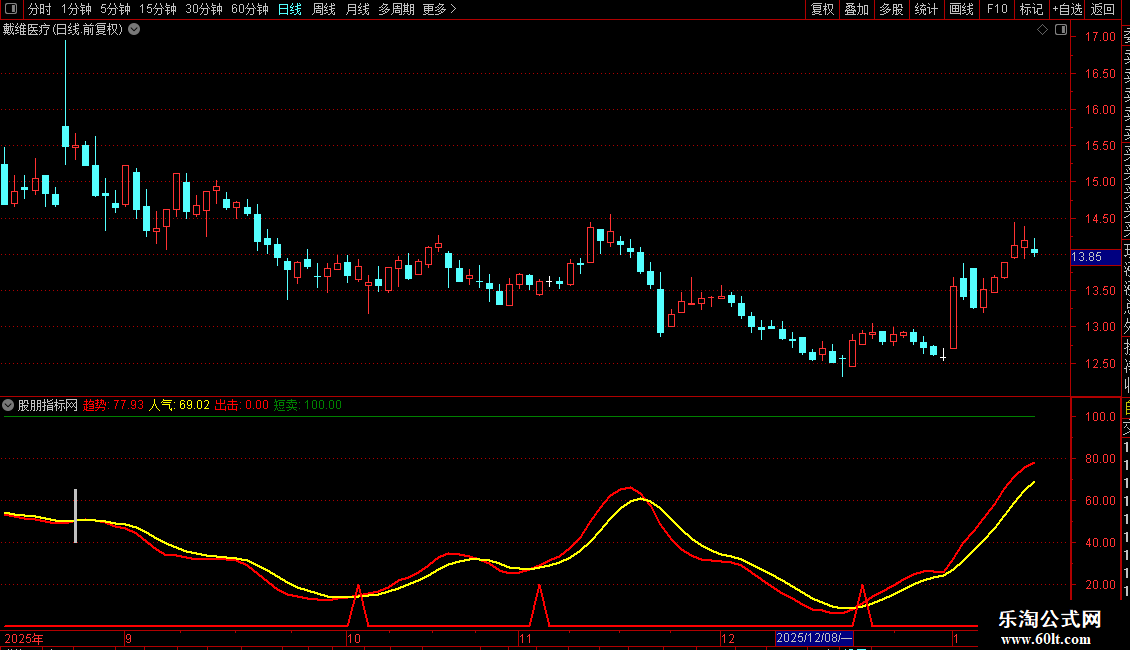The height and width of the screenshot is (650, 1130).
Task: Click the 2025/12/08 date marker on timeline
Action: 814,638
